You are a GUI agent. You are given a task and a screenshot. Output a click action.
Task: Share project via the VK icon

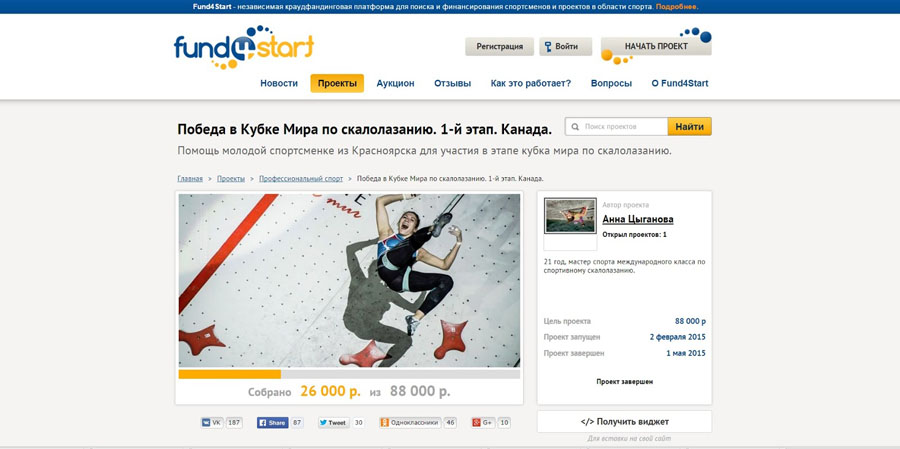[x=212, y=423]
